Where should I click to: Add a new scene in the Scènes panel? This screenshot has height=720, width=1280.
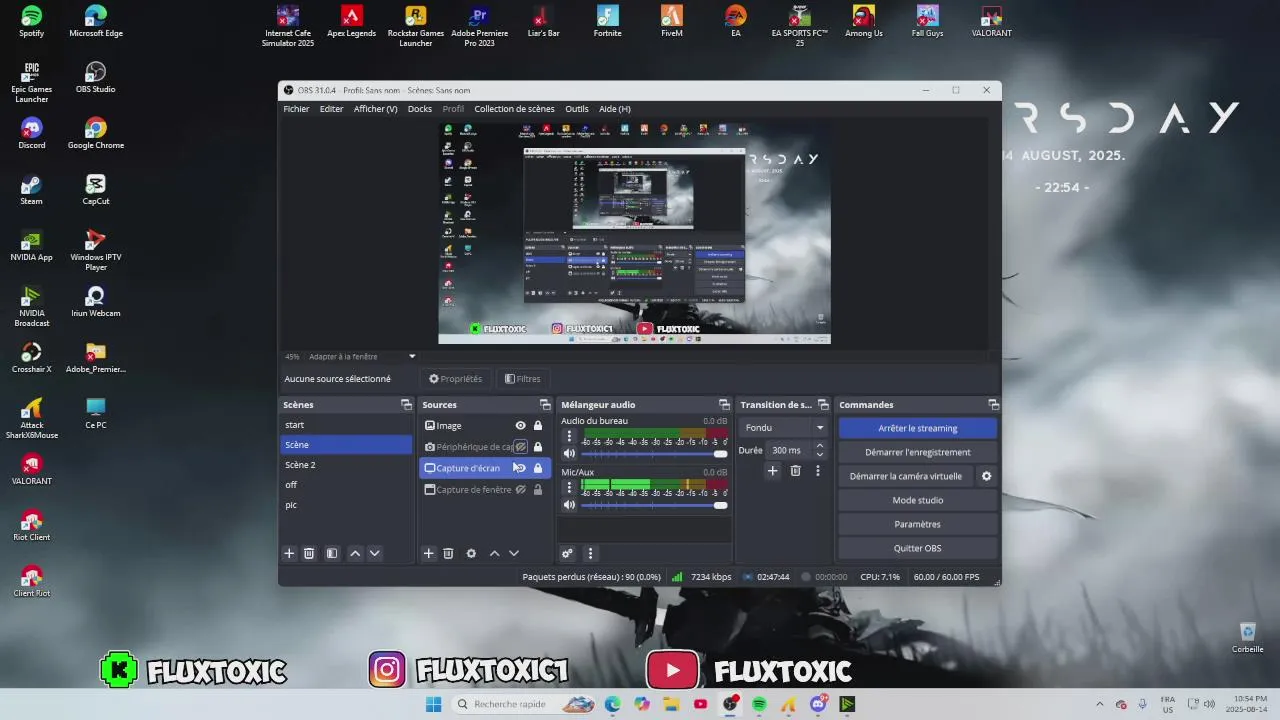289,553
